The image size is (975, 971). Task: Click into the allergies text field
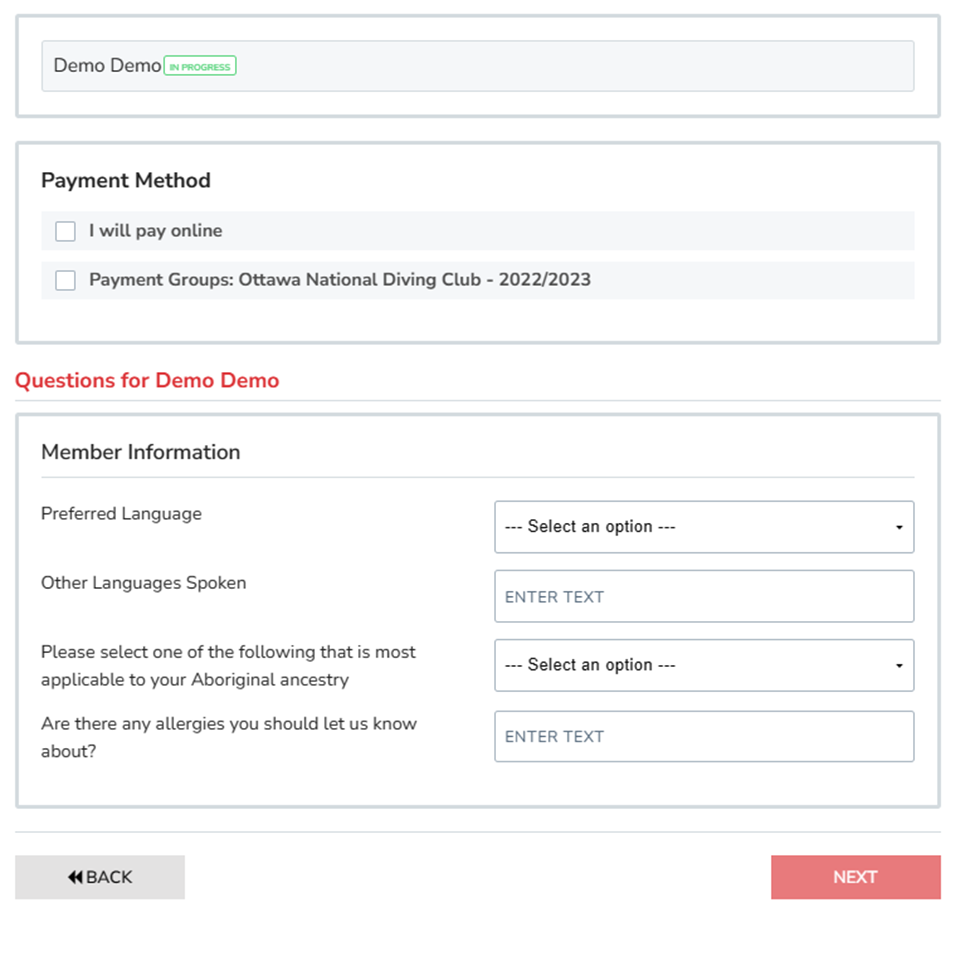(x=703, y=736)
